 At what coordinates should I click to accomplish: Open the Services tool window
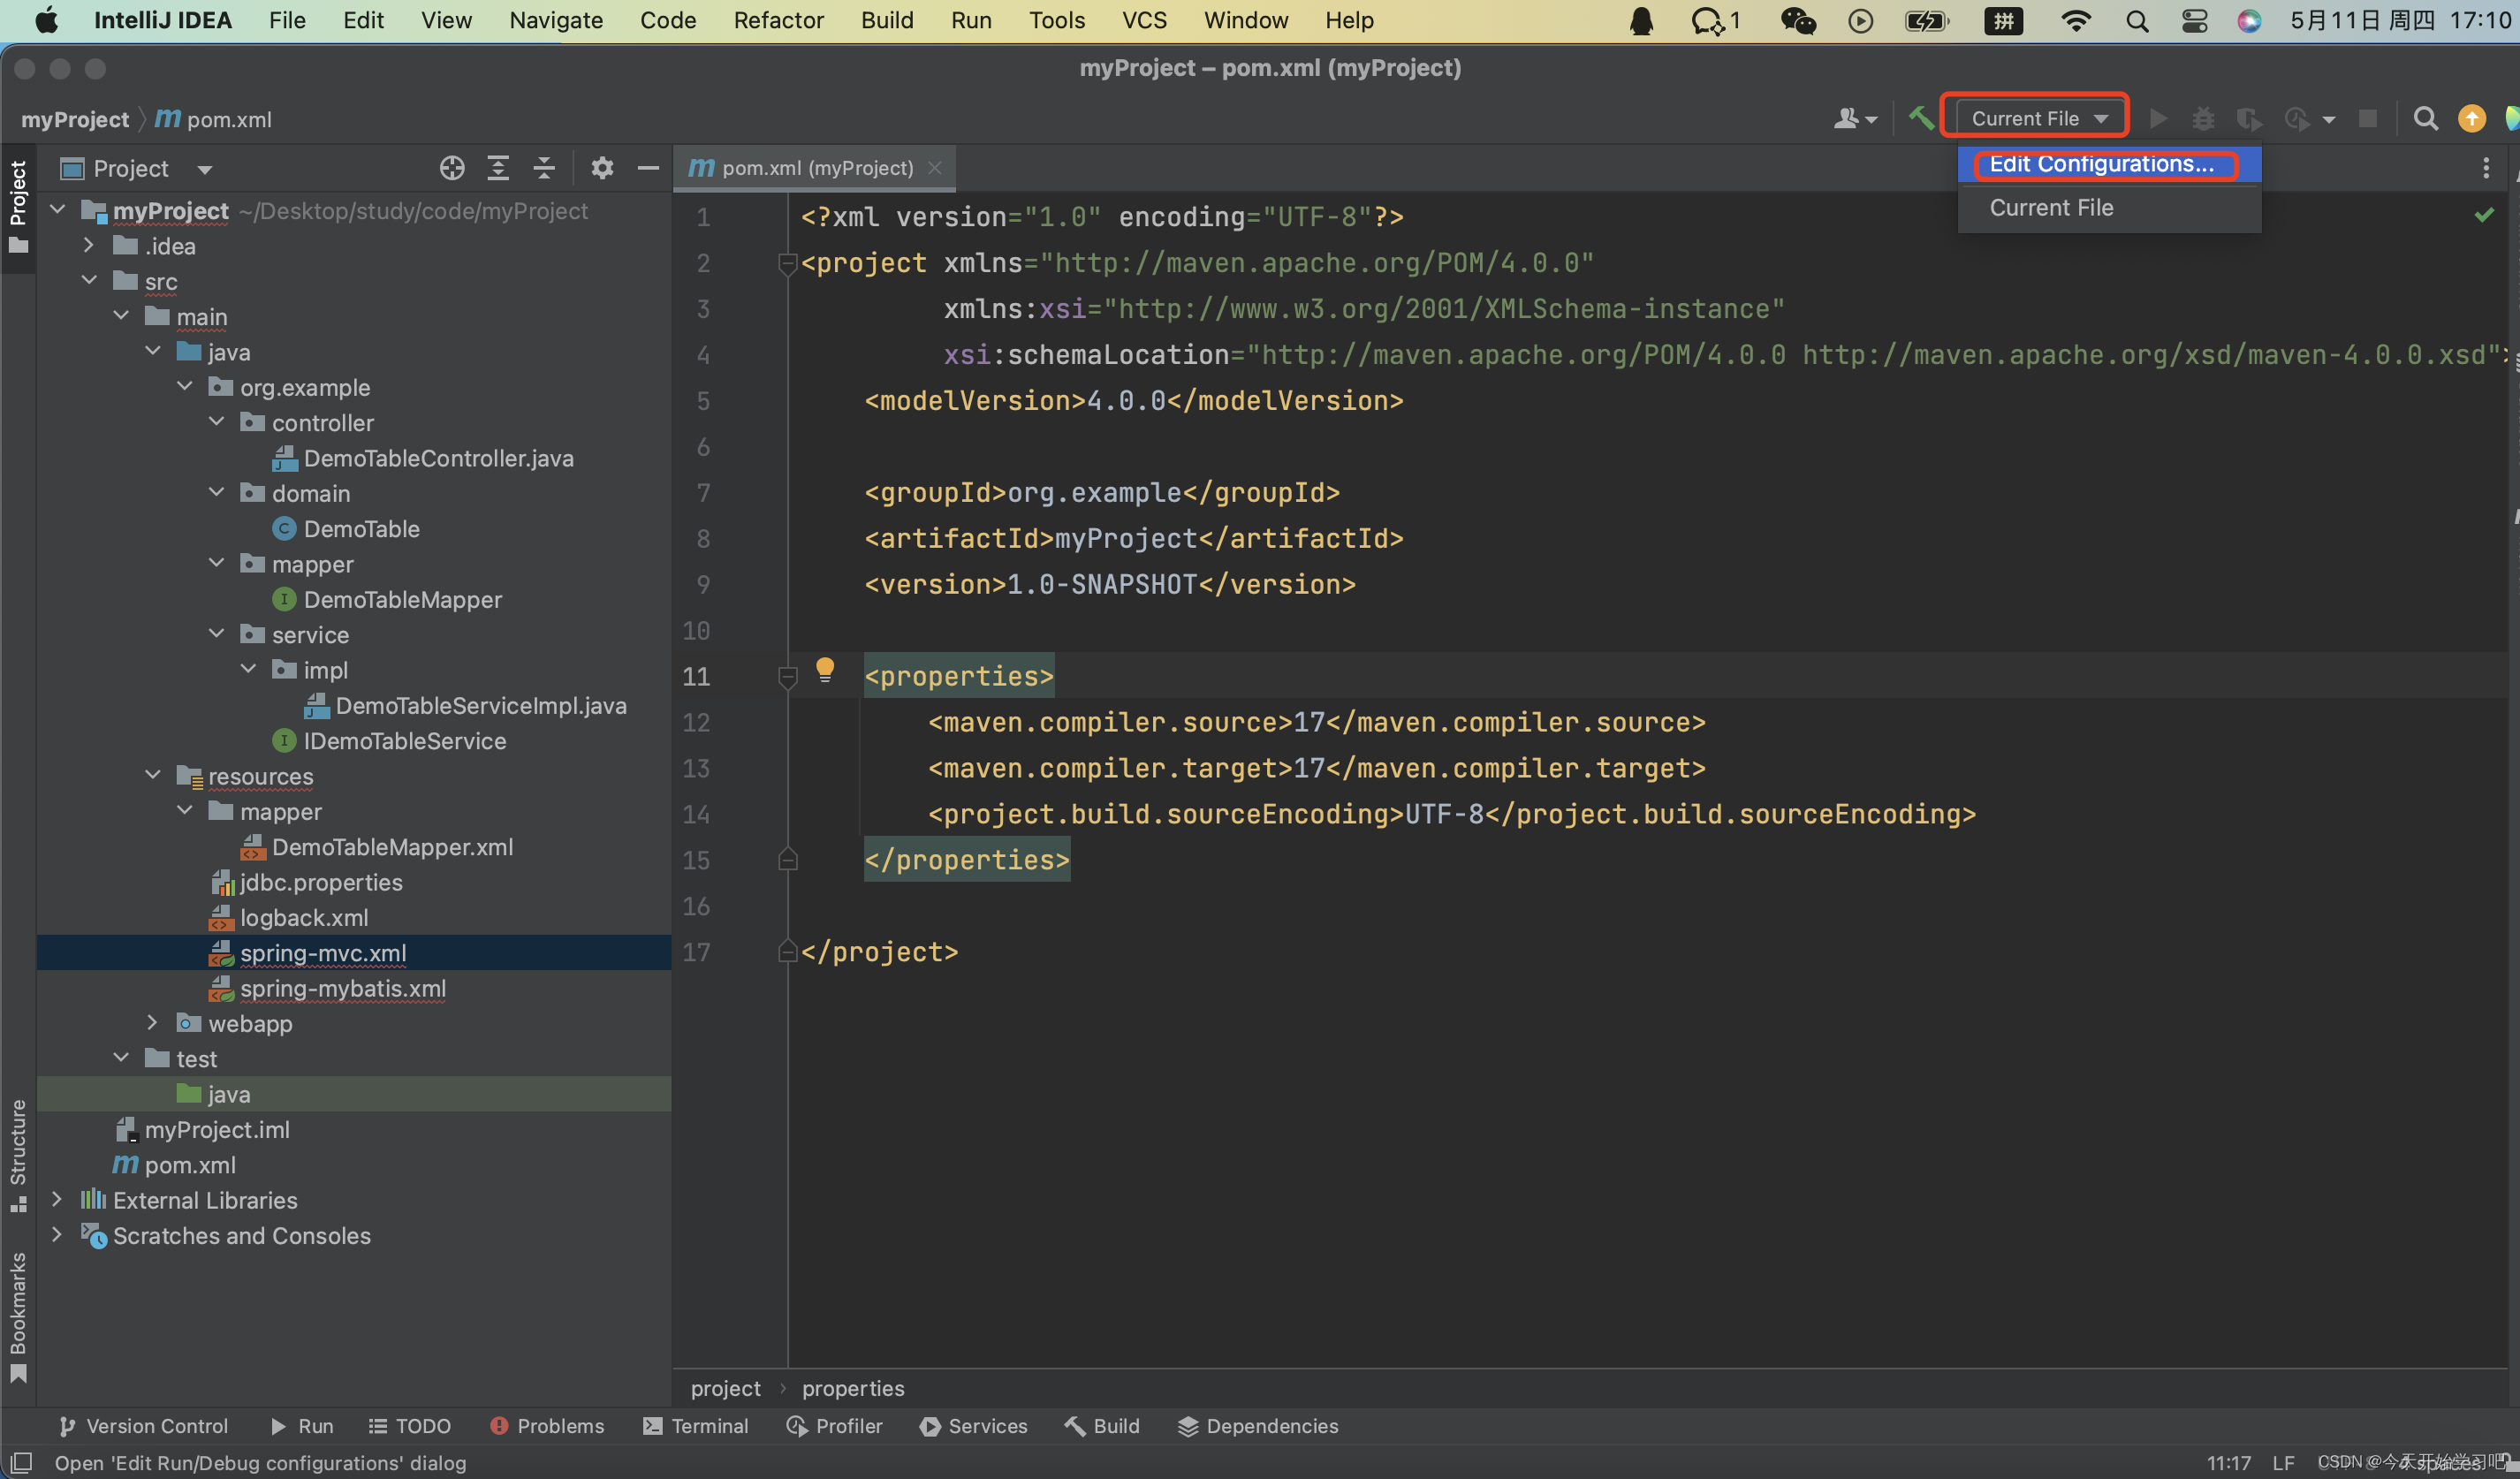point(974,1426)
